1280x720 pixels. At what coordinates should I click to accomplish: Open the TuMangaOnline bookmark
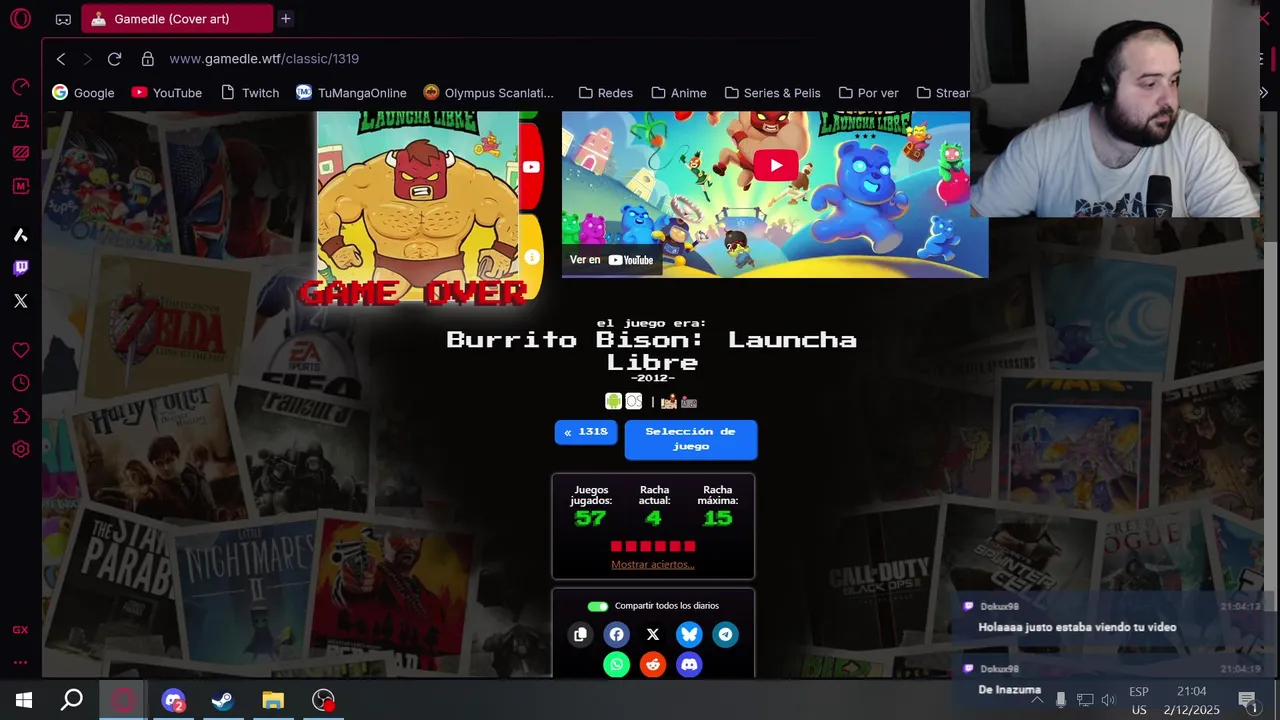pos(351,93)
